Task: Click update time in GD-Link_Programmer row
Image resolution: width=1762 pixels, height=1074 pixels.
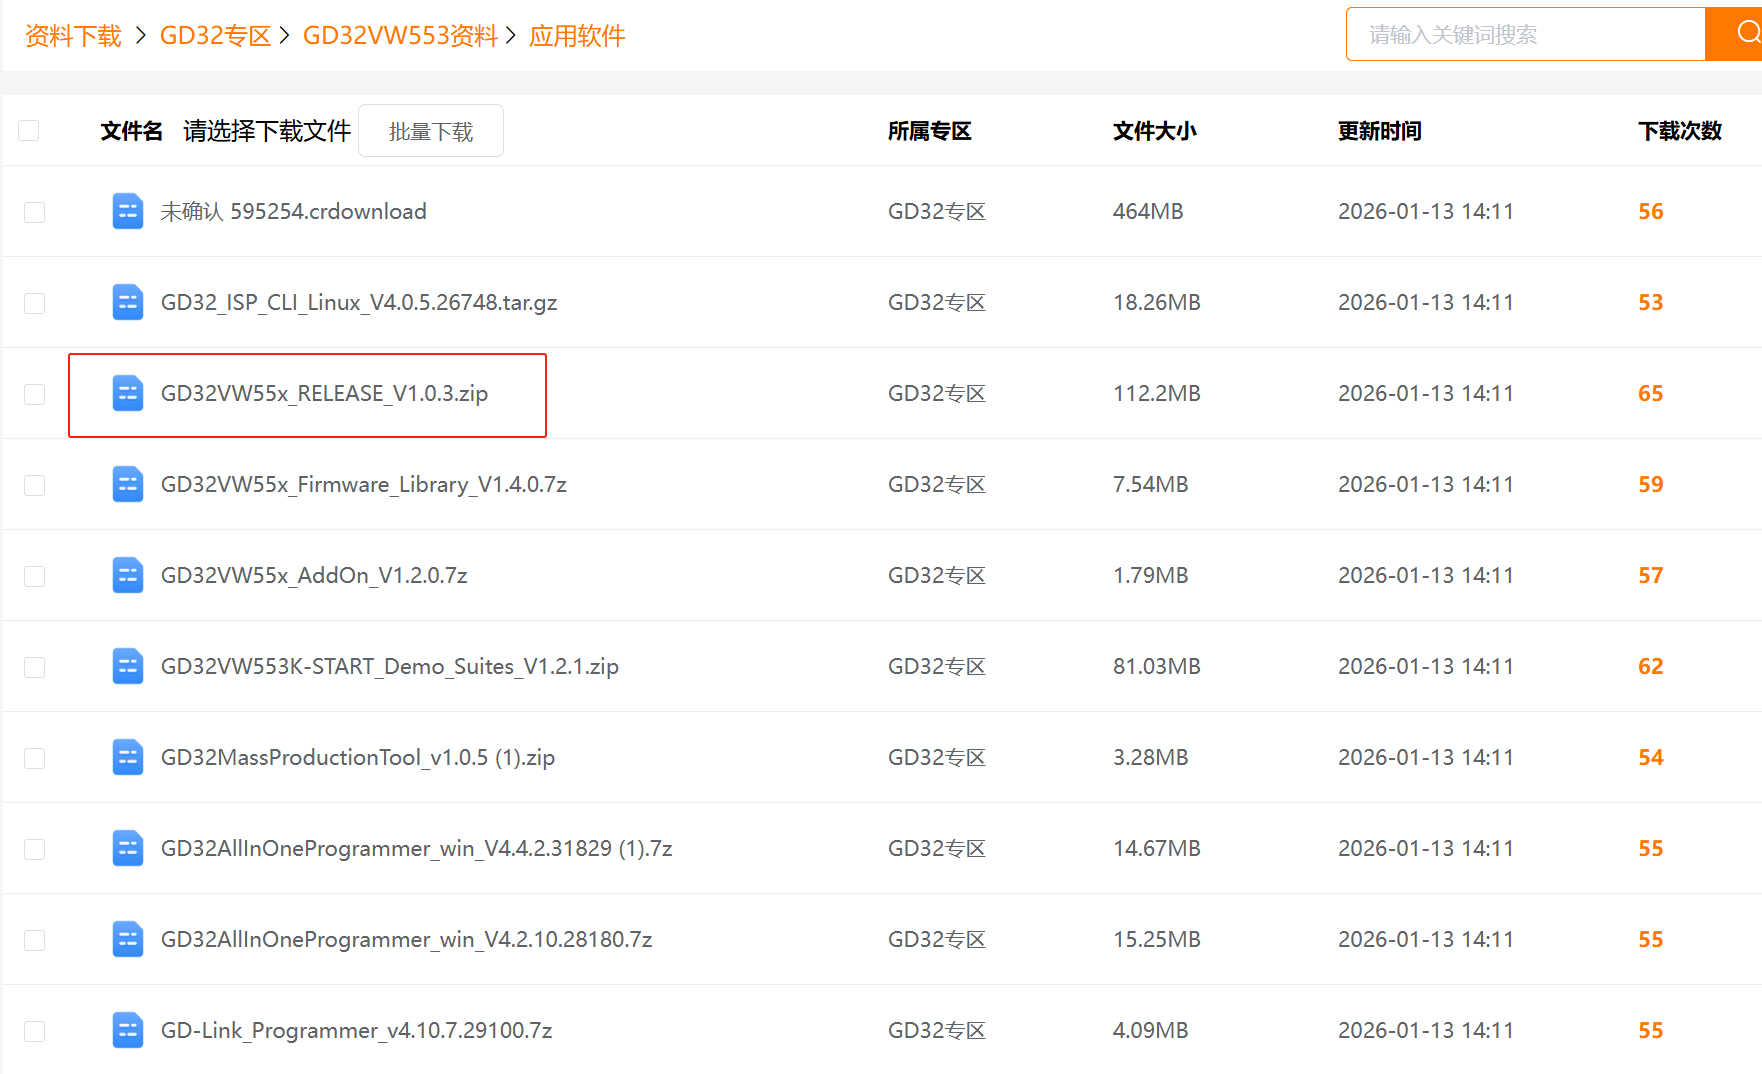Action: coord(1426,1030)
